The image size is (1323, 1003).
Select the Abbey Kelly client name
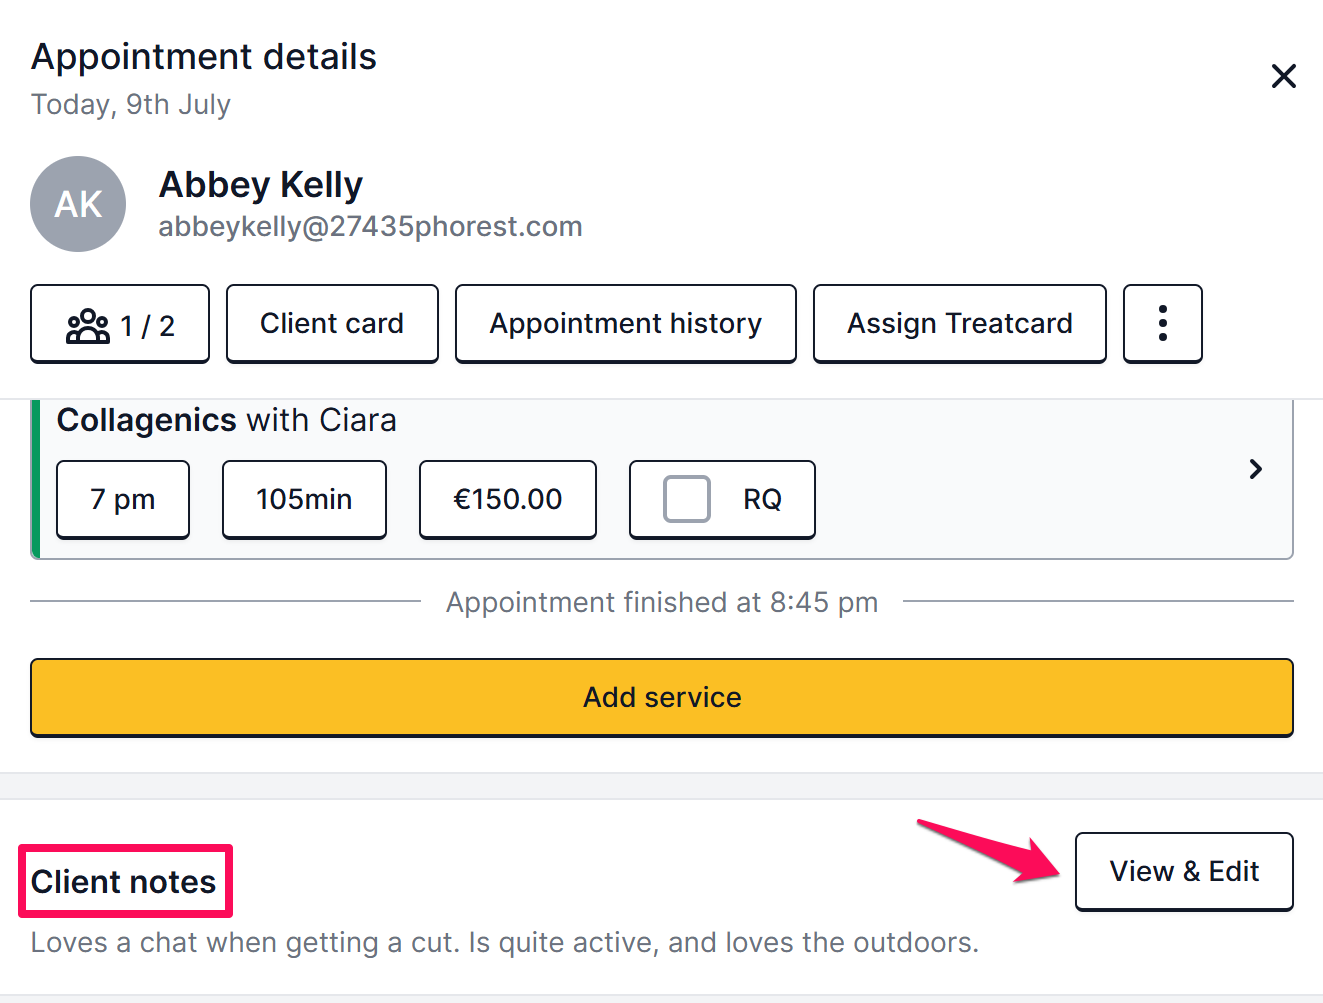(261, 185)
